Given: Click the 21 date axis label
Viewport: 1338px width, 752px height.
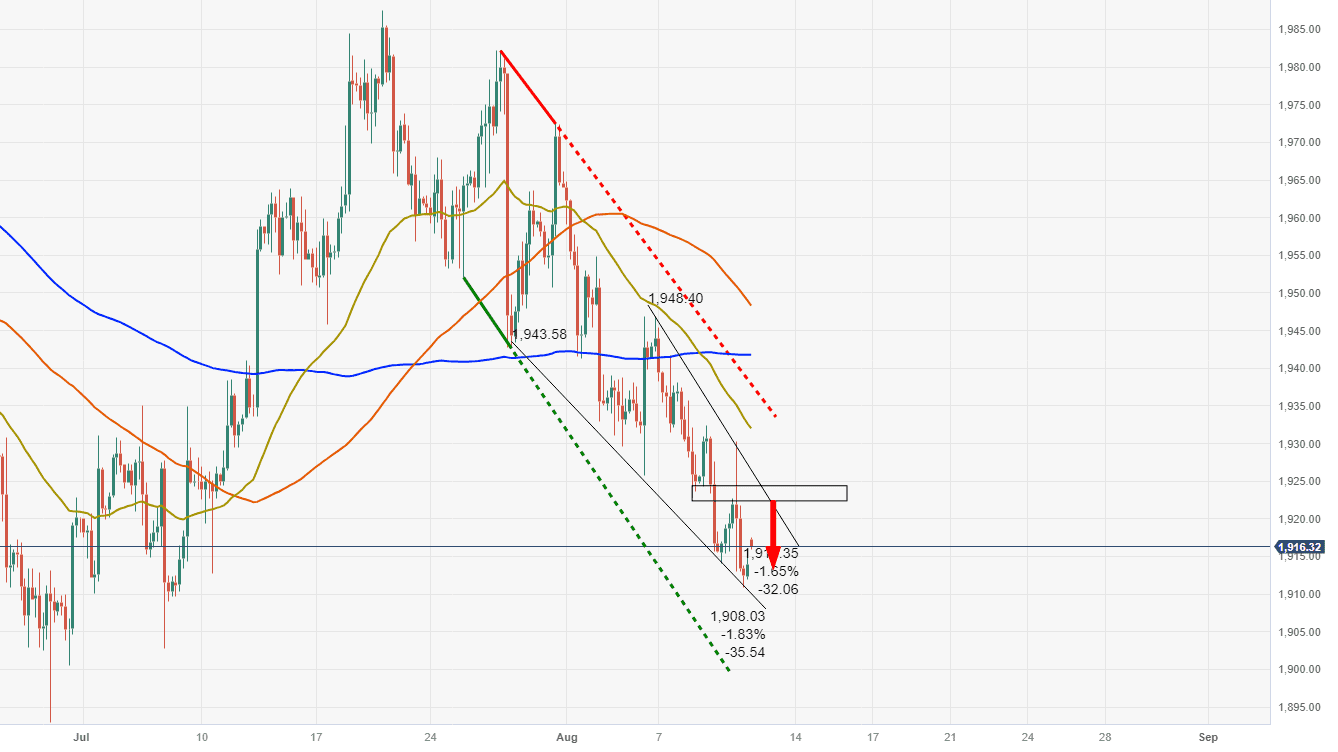Looking at the screenshot, I should point(950,737).
